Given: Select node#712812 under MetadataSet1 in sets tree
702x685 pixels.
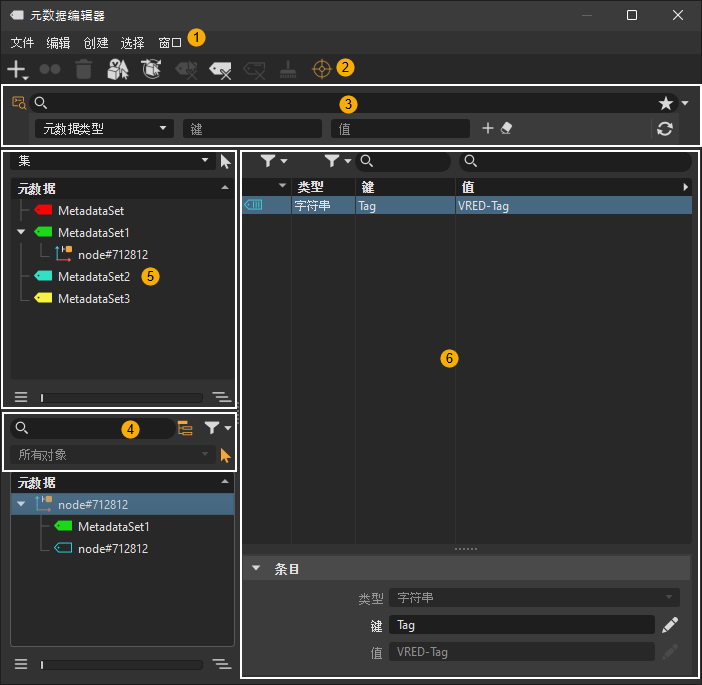Looking at the screenshot, I should [x=113, y=255].
